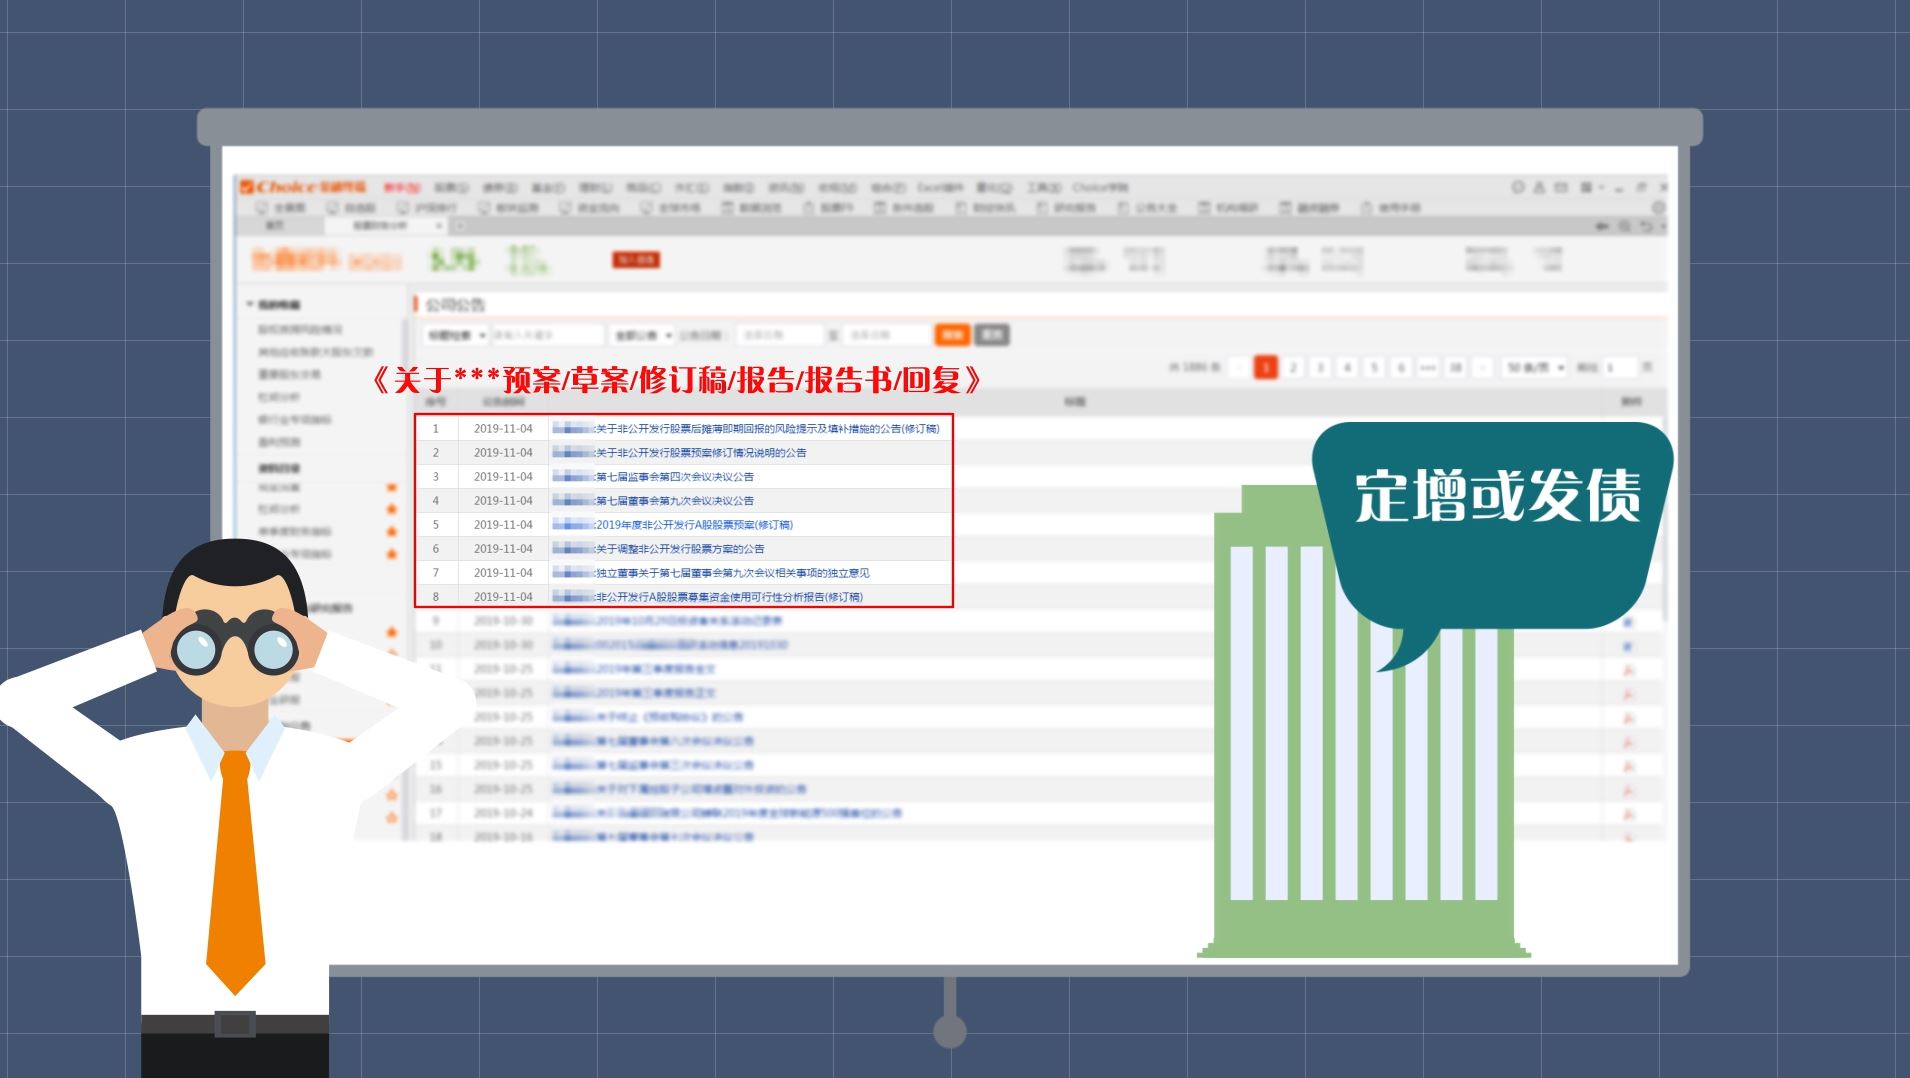The width and height of the screenshot is (1910, 1078).
Task: Collapse the top expanded section in left sidebar
Action: point(250,304)
